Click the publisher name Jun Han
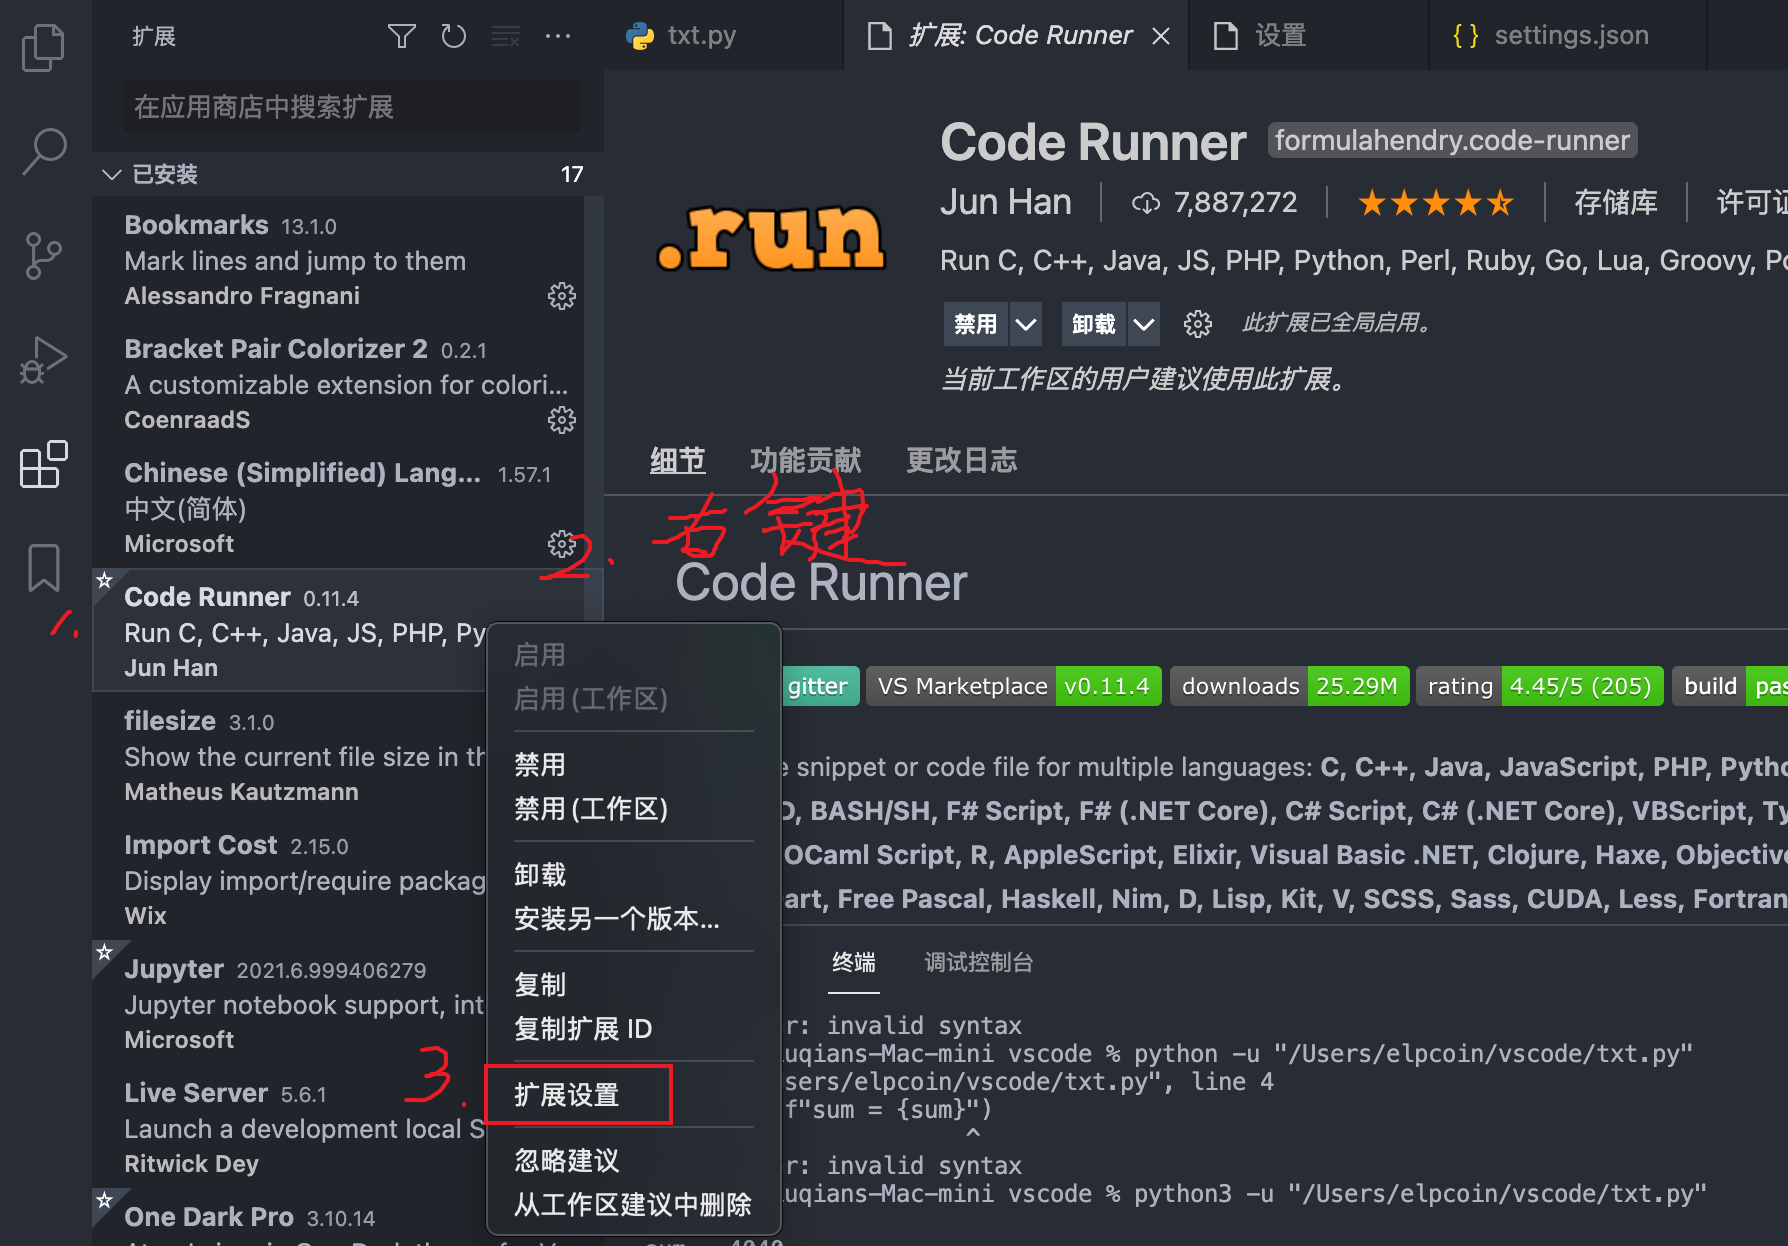The width and height of the screenshot is (1788, 1246). (1006, 203)
